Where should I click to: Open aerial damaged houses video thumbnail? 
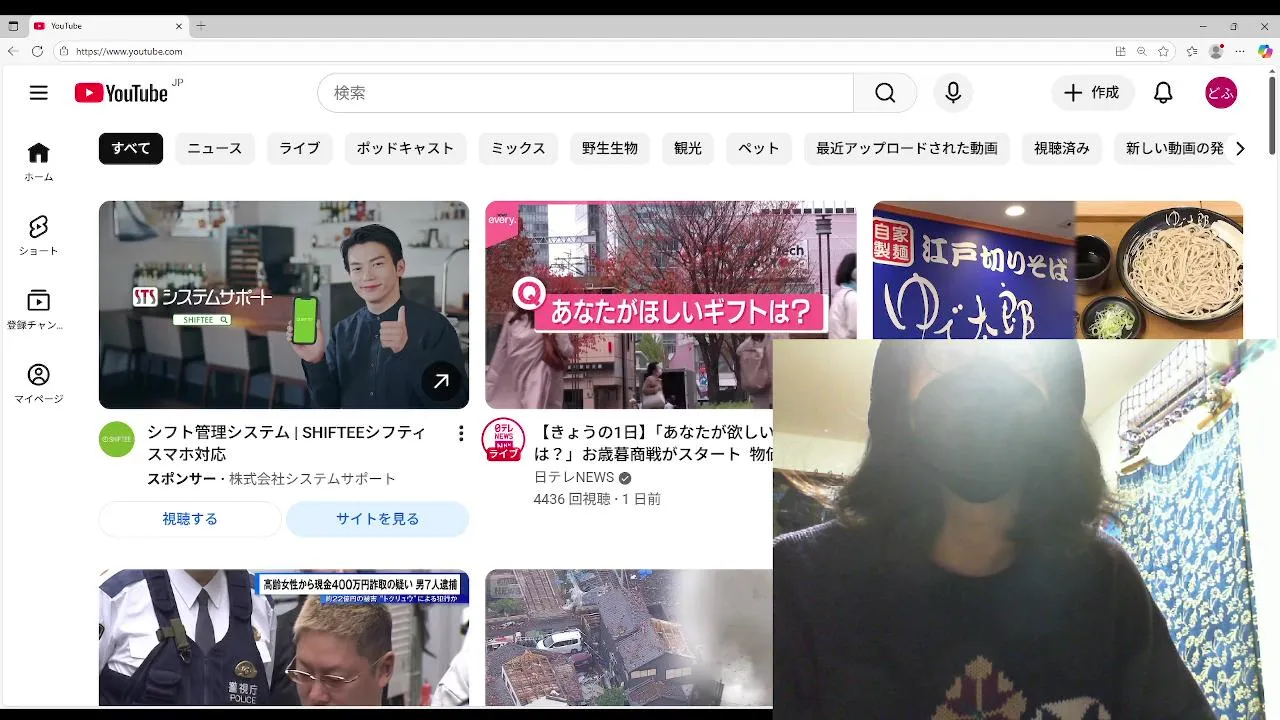coord(629,638)
